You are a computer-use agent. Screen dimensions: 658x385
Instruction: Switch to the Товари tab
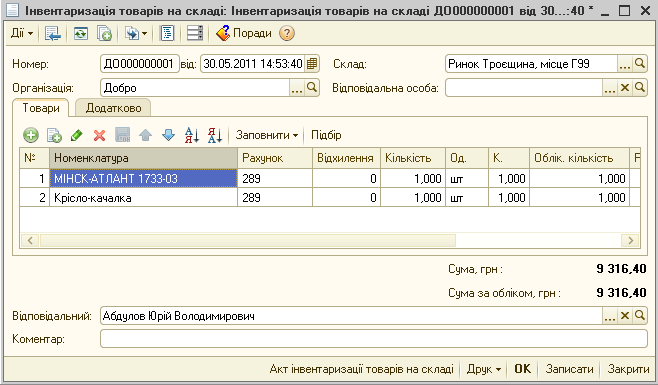tap(41, 108)
